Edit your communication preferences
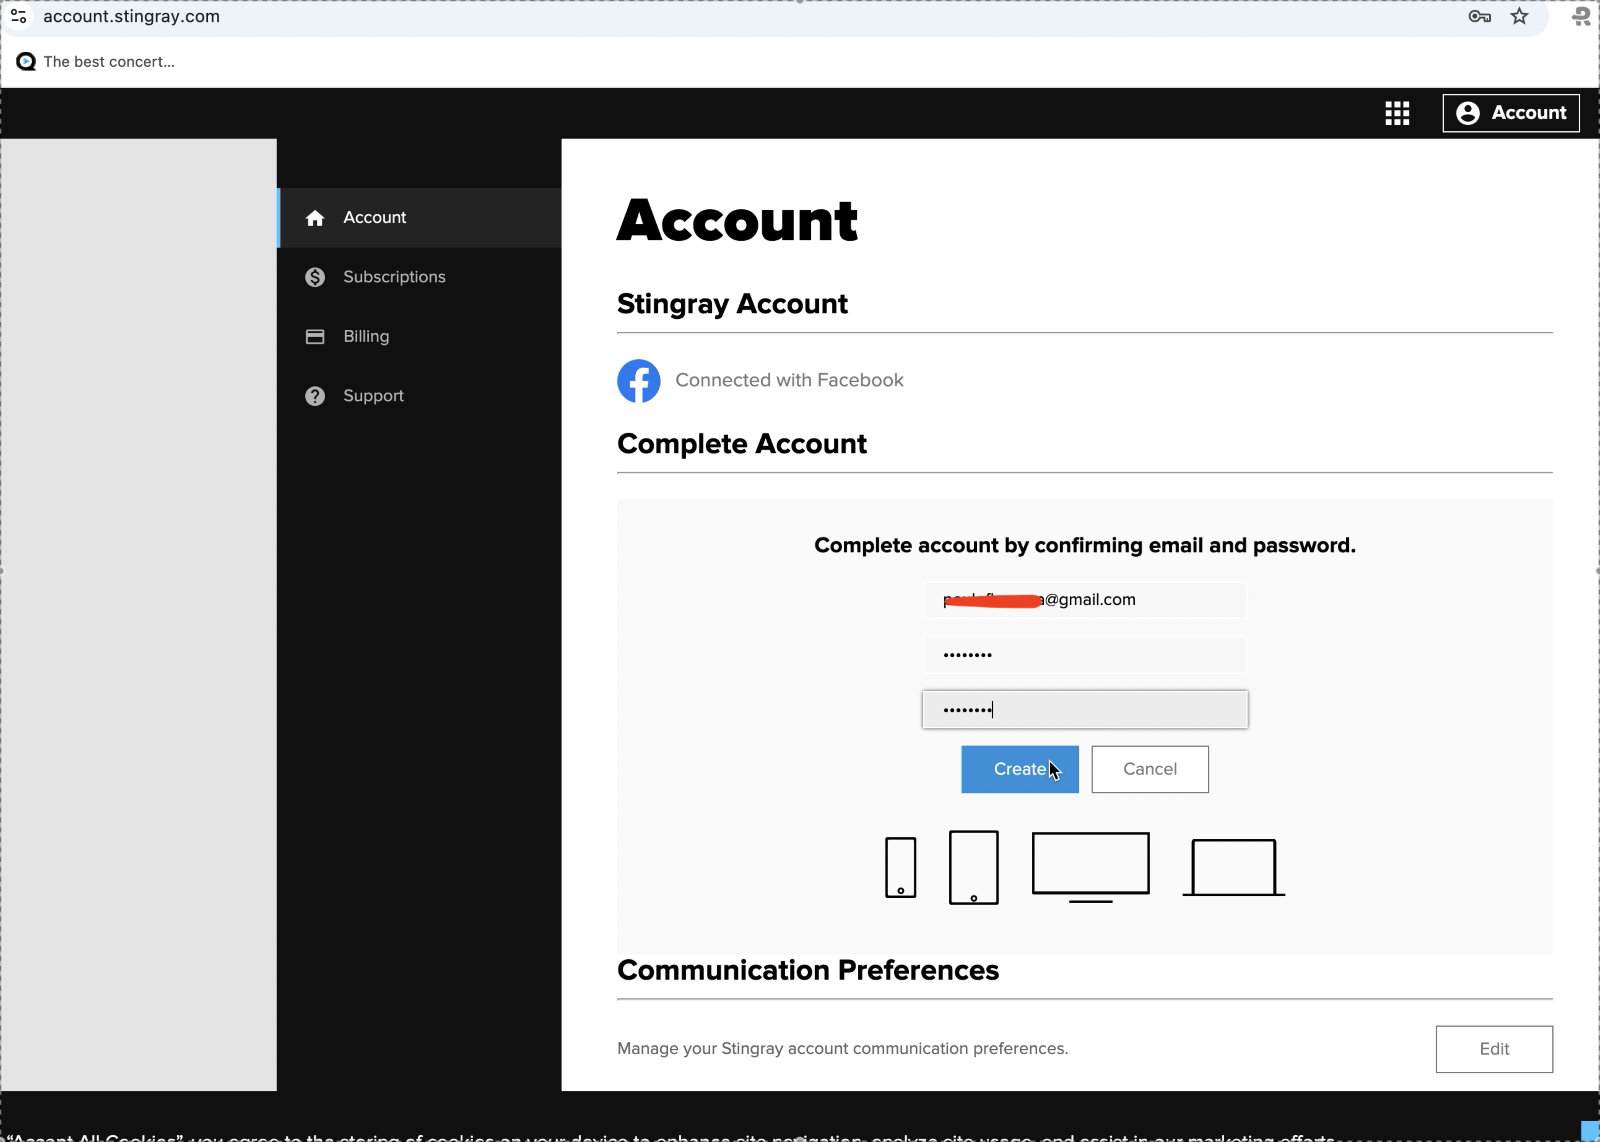Image resolution: width=1600 pixels, height=1142 pixels. pos(1493,1048)
